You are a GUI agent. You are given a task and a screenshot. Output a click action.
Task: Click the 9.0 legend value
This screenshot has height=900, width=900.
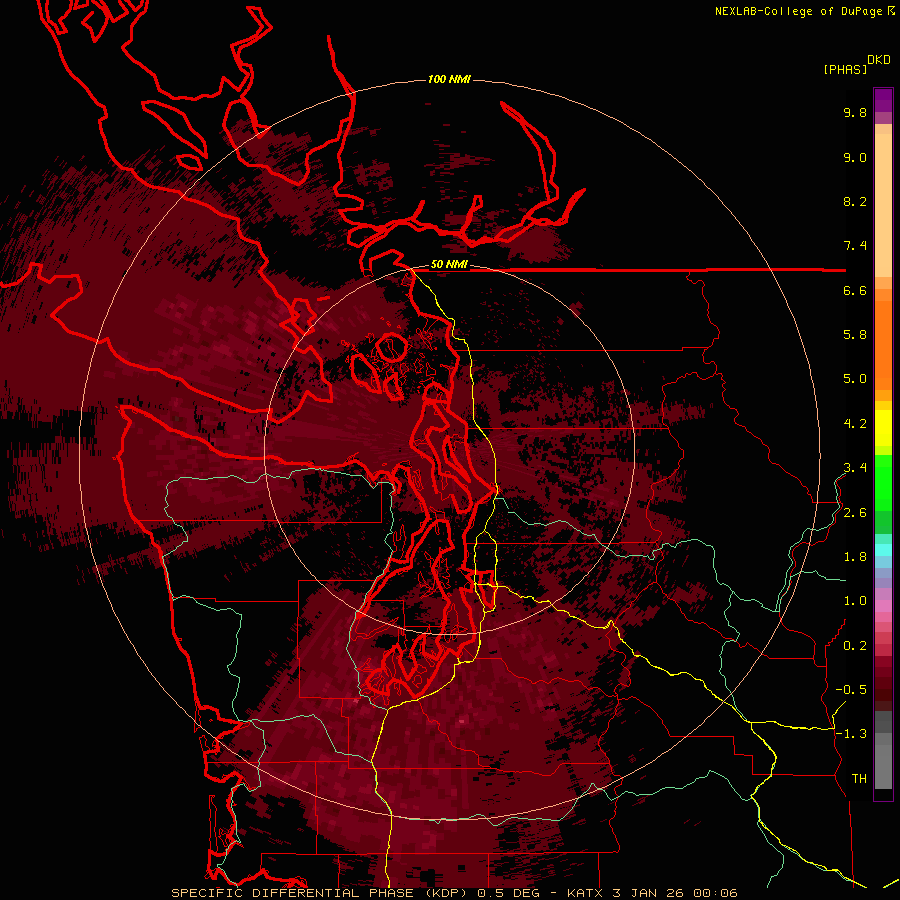855,157
